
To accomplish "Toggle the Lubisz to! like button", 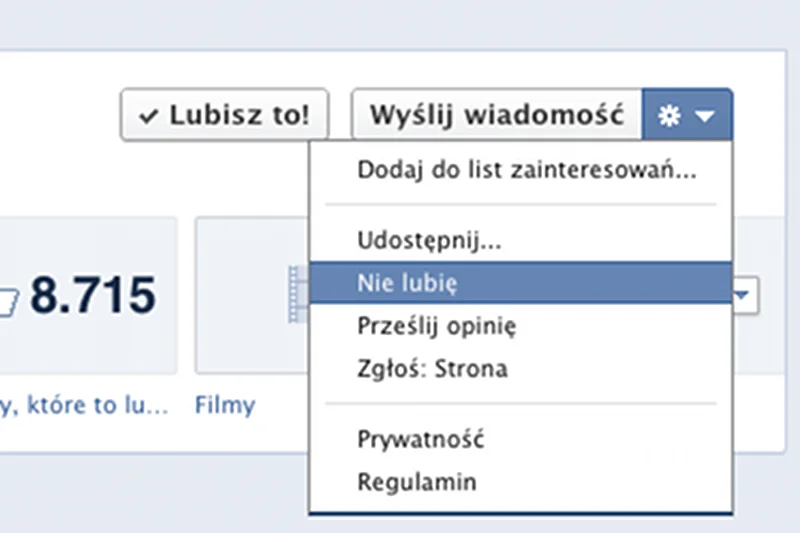I will [224, 114].
